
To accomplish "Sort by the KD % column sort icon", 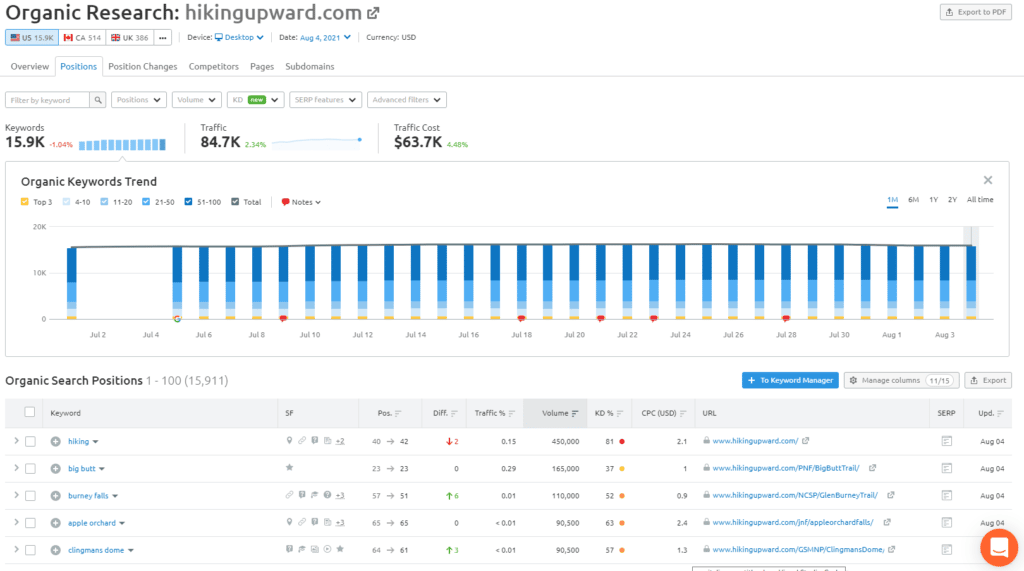I will [x=620, y=414].
